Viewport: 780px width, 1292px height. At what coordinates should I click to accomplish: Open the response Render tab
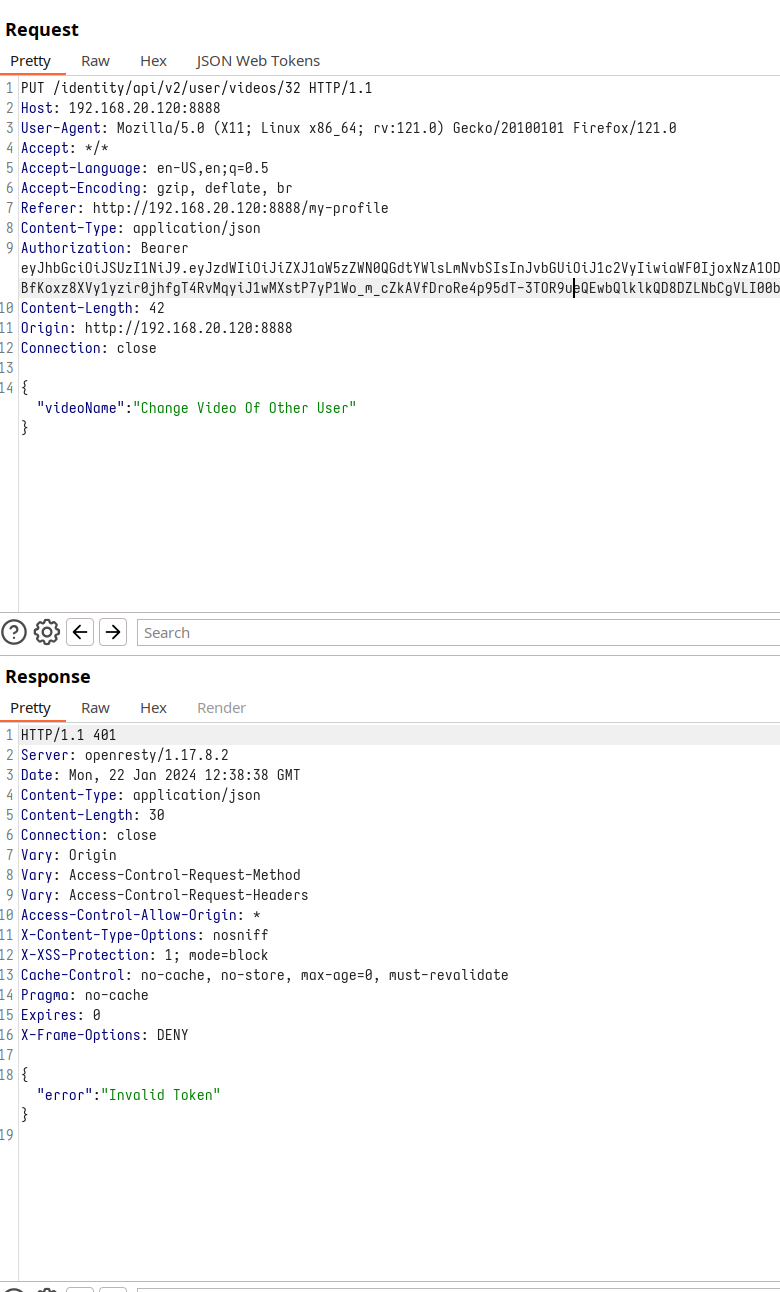[221, 708]
